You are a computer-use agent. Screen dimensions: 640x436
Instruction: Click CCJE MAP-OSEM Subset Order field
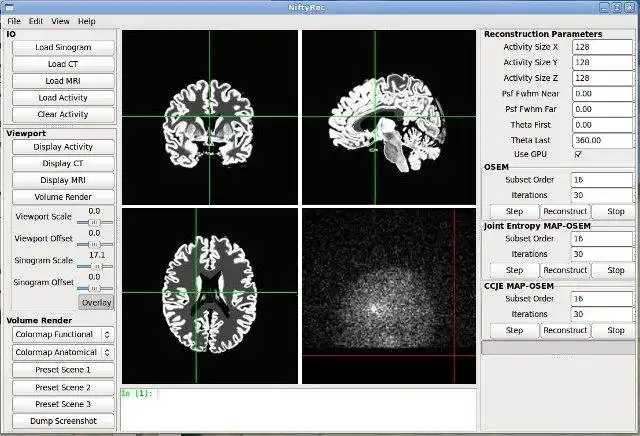point(602,299)
